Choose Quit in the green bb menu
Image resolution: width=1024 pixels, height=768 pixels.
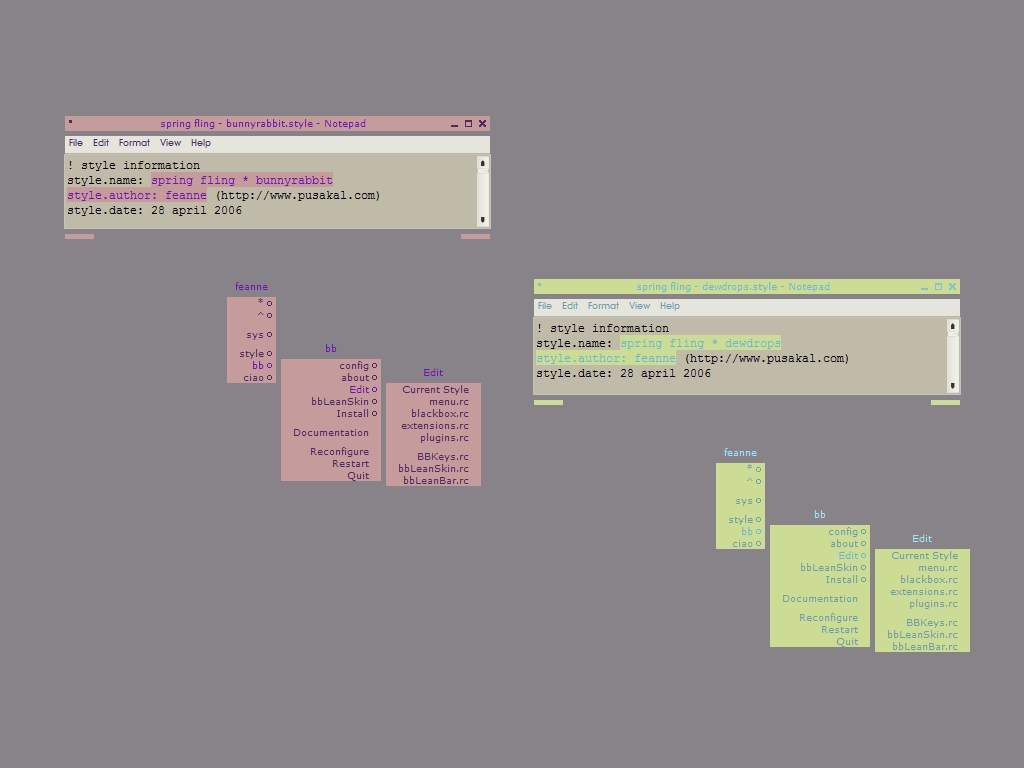(x=846, y=642)
